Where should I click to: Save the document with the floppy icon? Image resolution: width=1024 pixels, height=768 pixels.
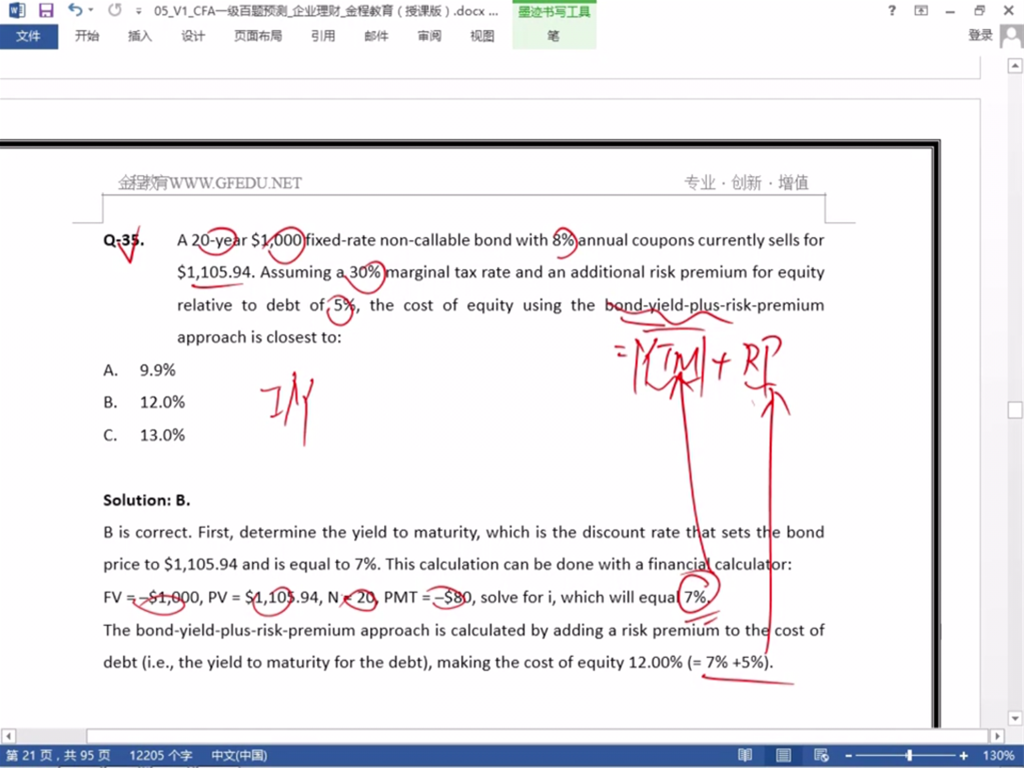(x=46, y=10)
